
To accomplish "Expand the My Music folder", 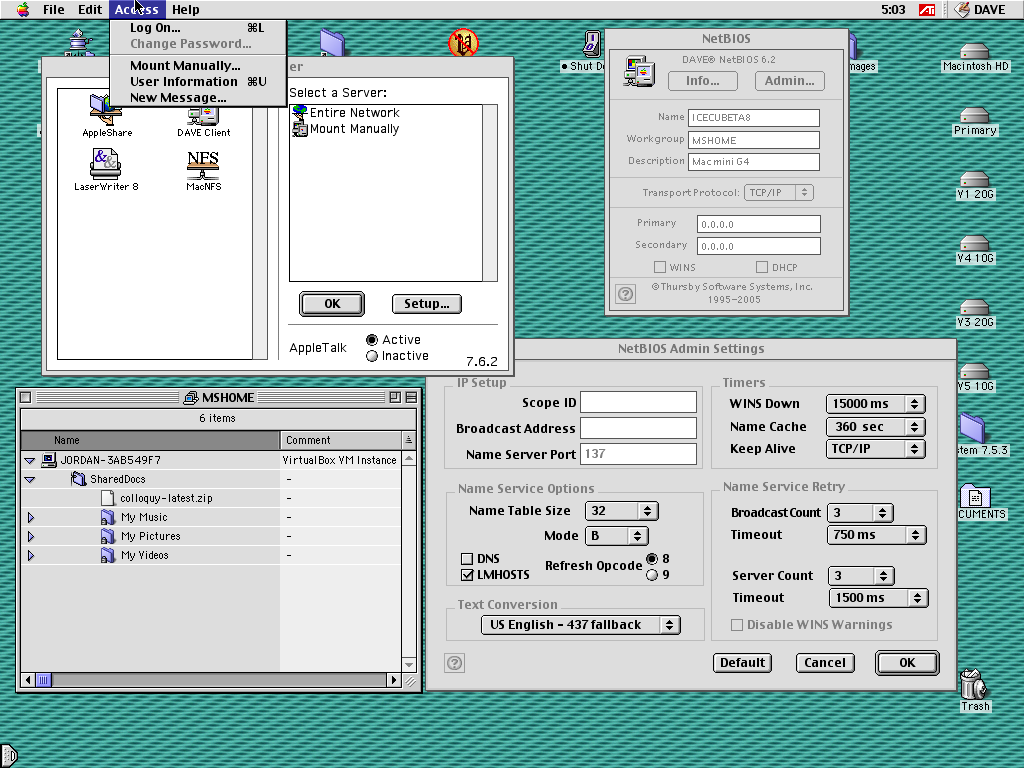I will coord(31,518).
